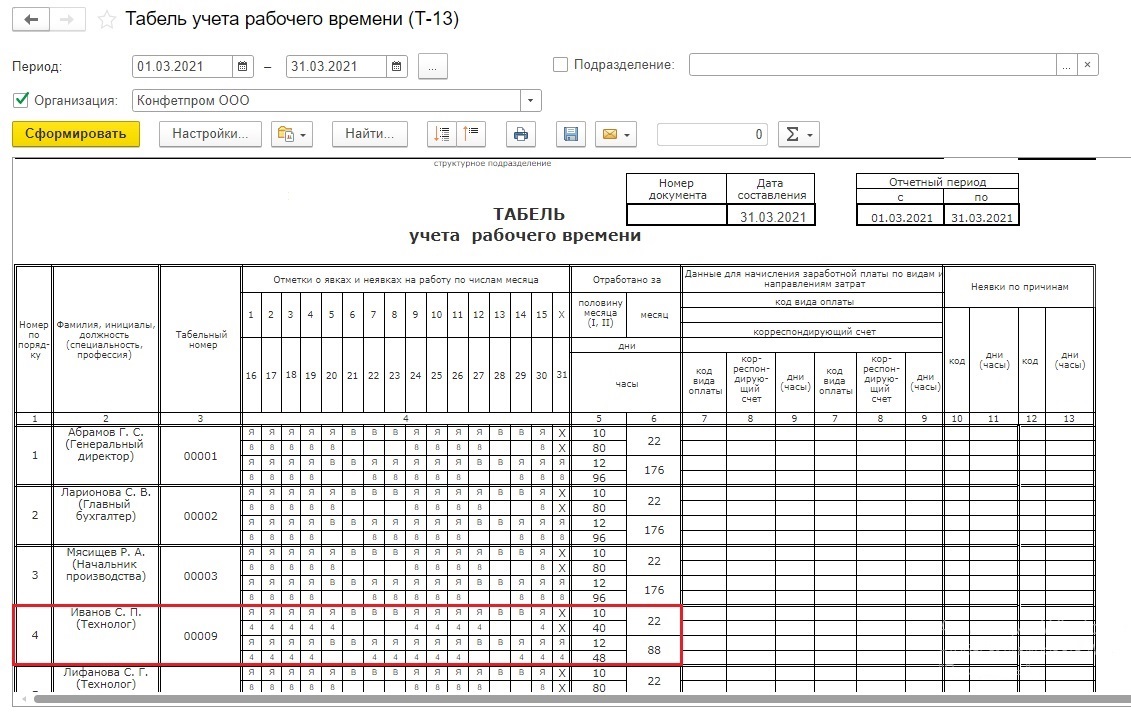Open the sigma totals dropdown
Viewport: 1131px width, 713px height.
point(798,134)
